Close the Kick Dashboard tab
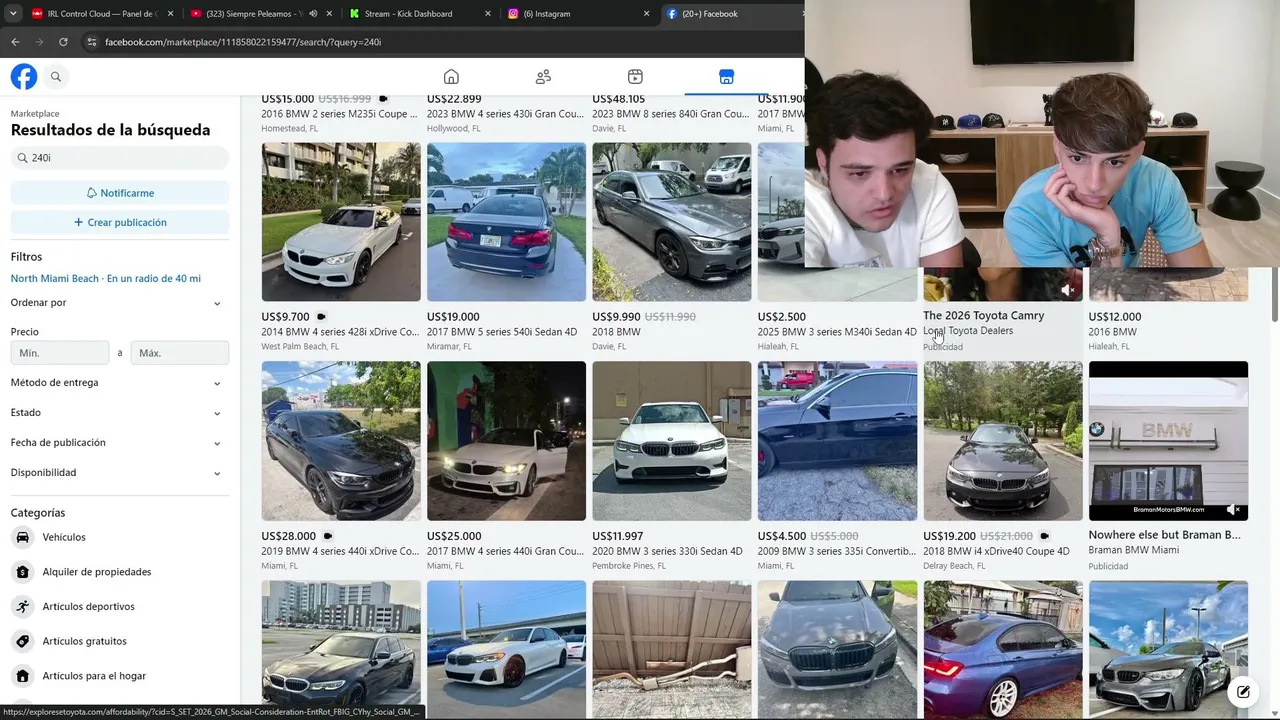1280x720 pixels. pyautogui.click(x=488, y=14)
